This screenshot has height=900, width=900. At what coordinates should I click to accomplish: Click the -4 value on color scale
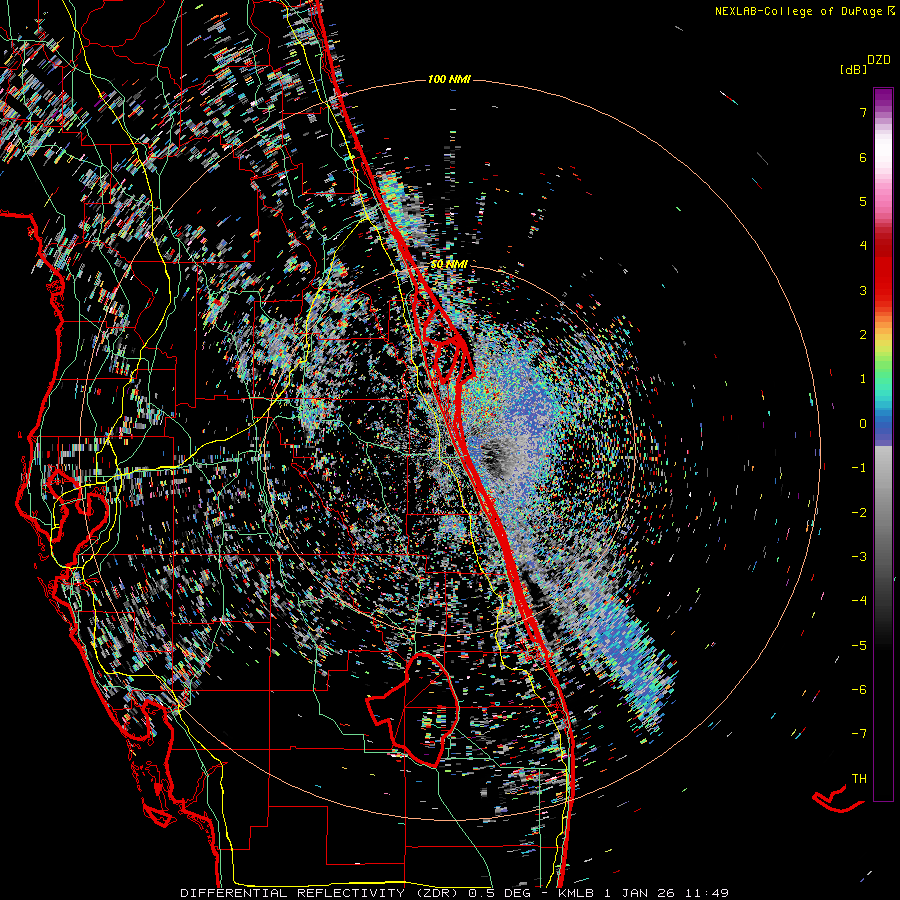coord(859,601)
